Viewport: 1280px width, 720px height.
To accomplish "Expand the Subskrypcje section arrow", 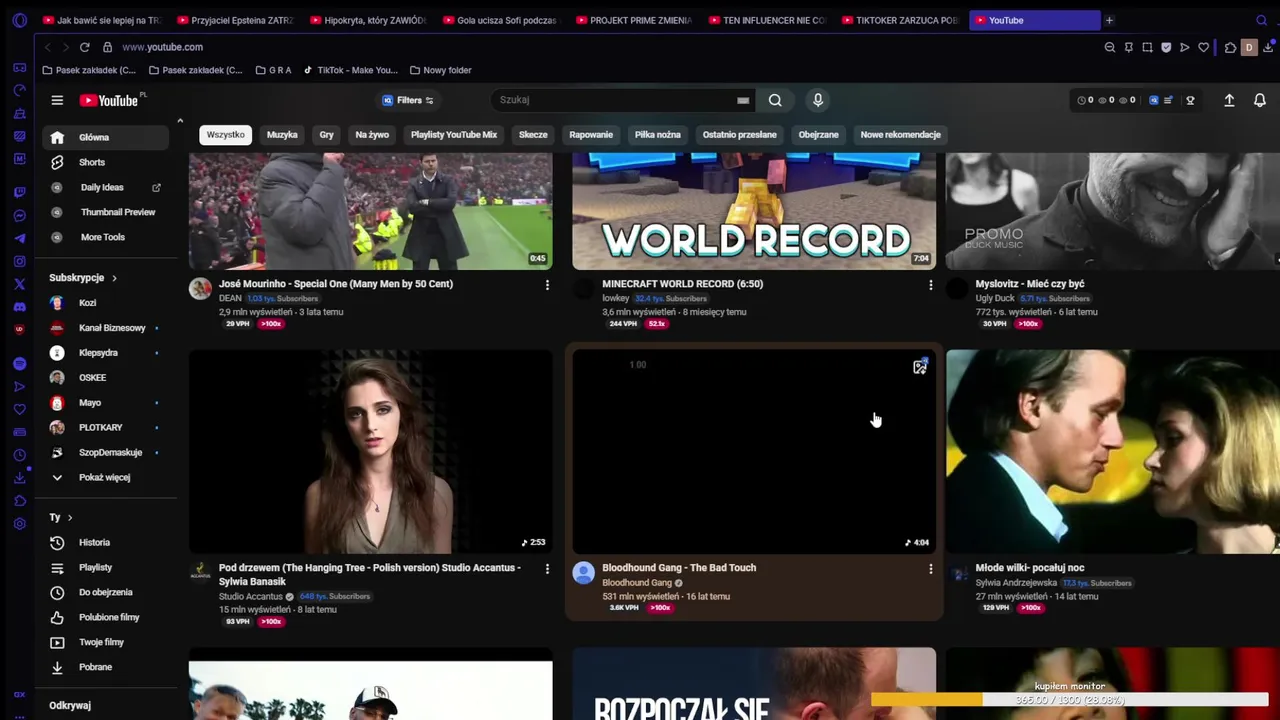I will coord(114,278).
